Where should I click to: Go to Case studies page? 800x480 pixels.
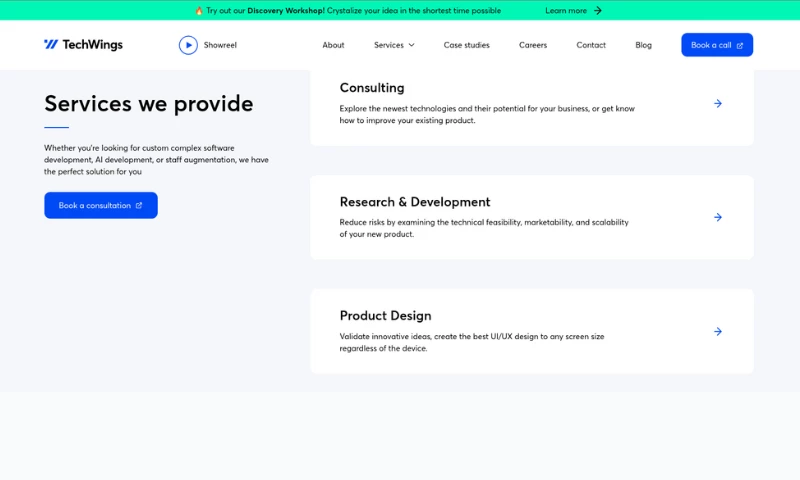pos(467,45)
